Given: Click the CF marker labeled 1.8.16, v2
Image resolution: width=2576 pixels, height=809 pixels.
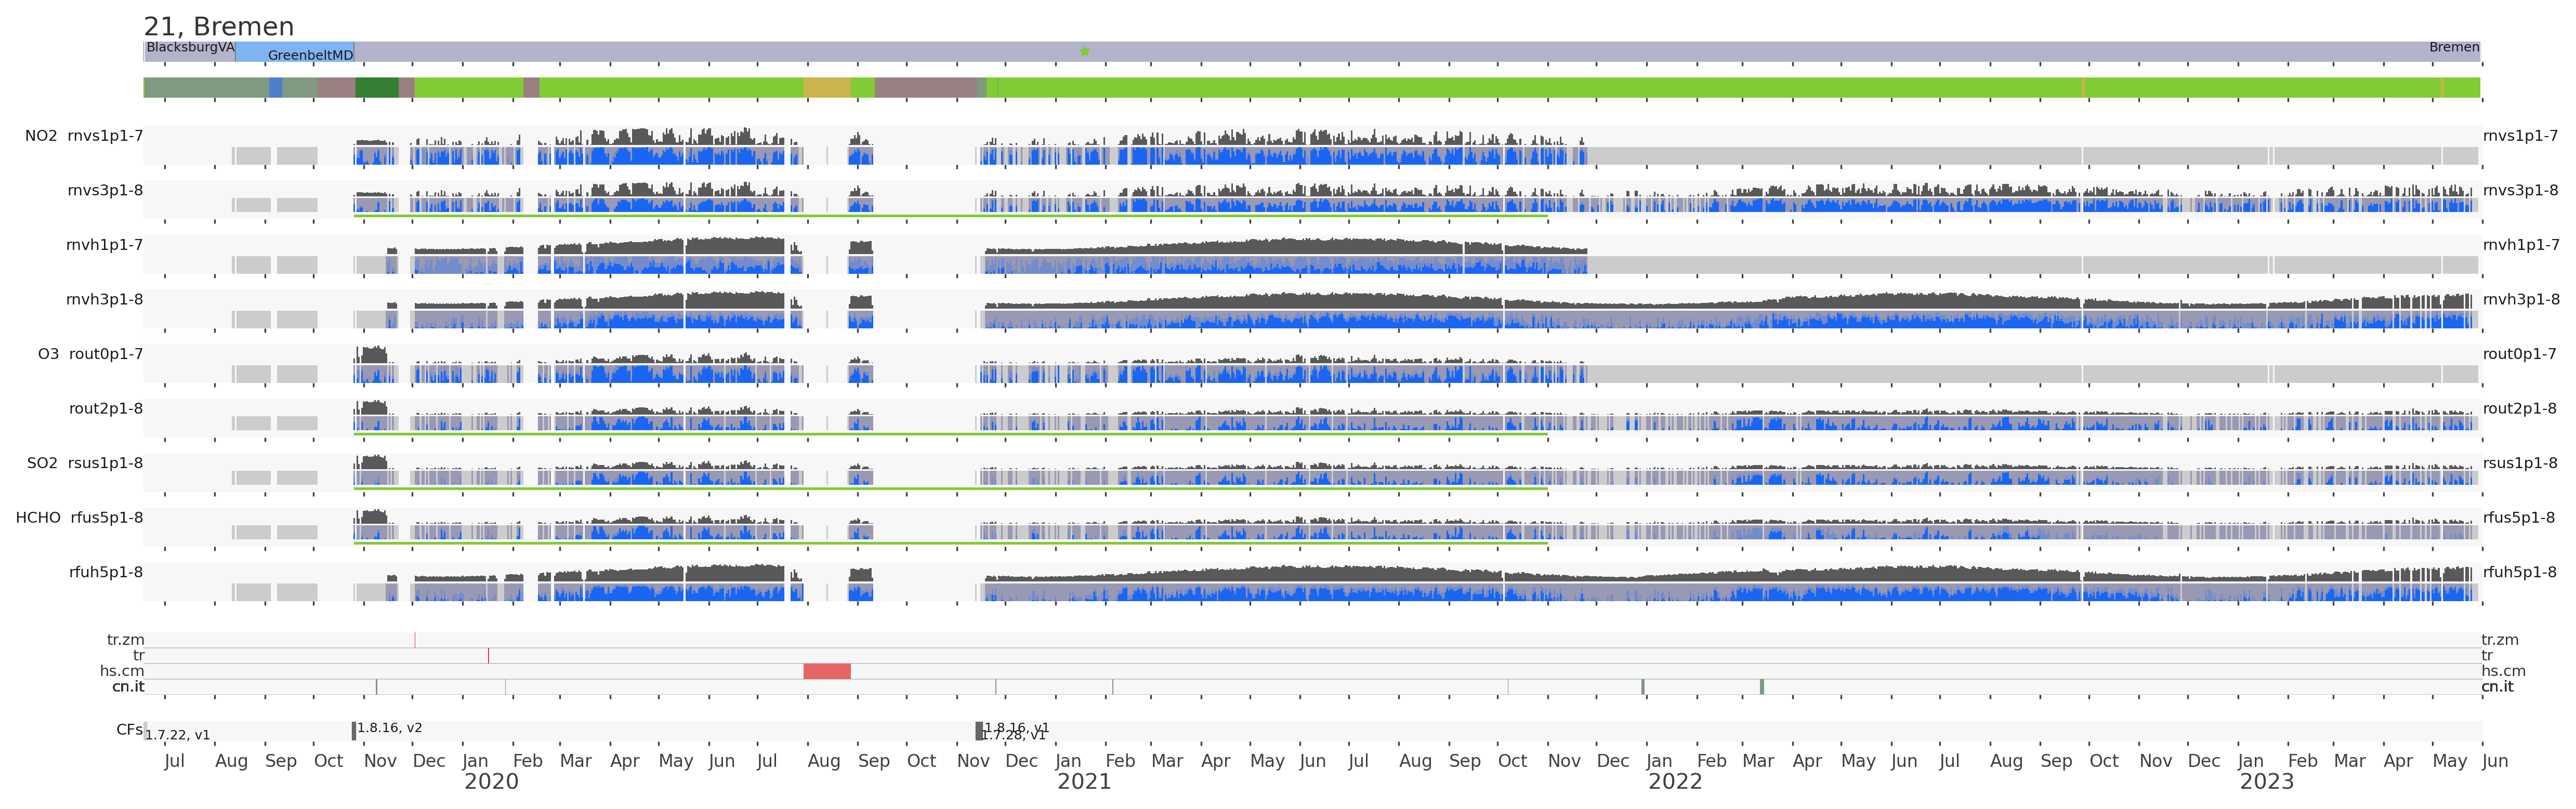Looking at the screenshot, I should coord(354,731).
